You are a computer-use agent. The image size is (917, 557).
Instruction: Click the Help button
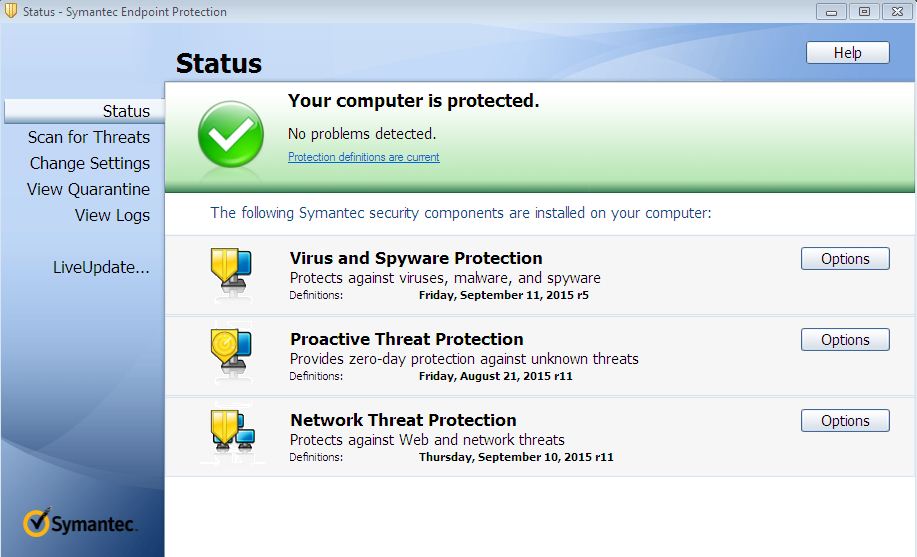click(x=847, y=53)
